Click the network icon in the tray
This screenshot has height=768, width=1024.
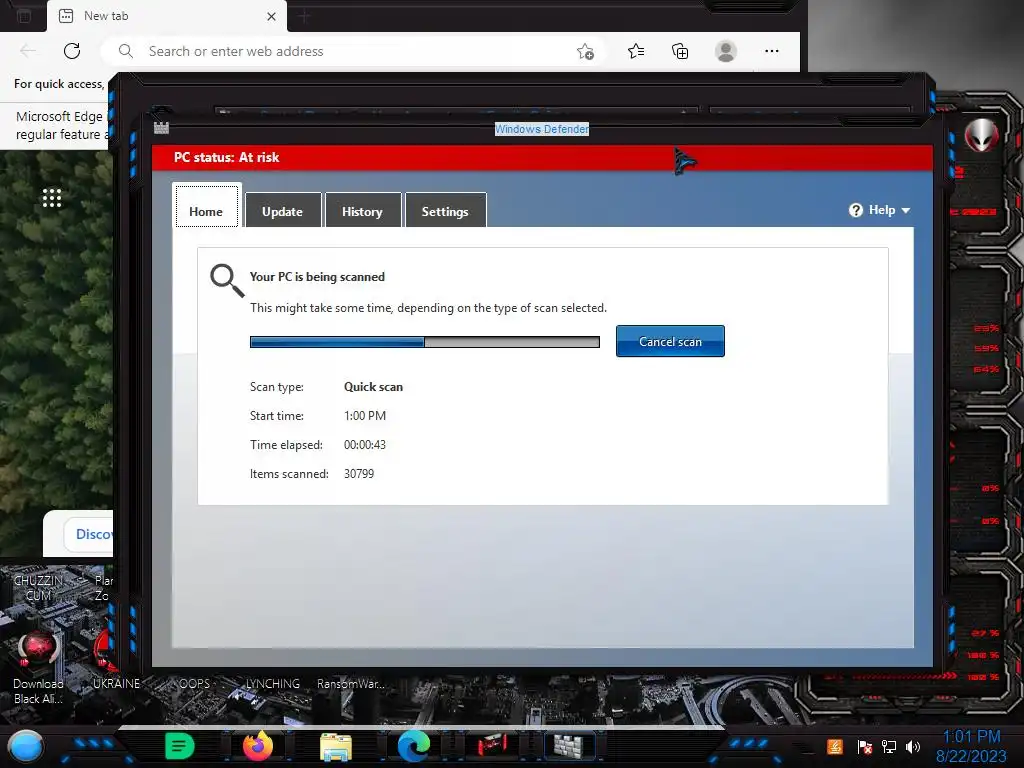coord(889,746)
